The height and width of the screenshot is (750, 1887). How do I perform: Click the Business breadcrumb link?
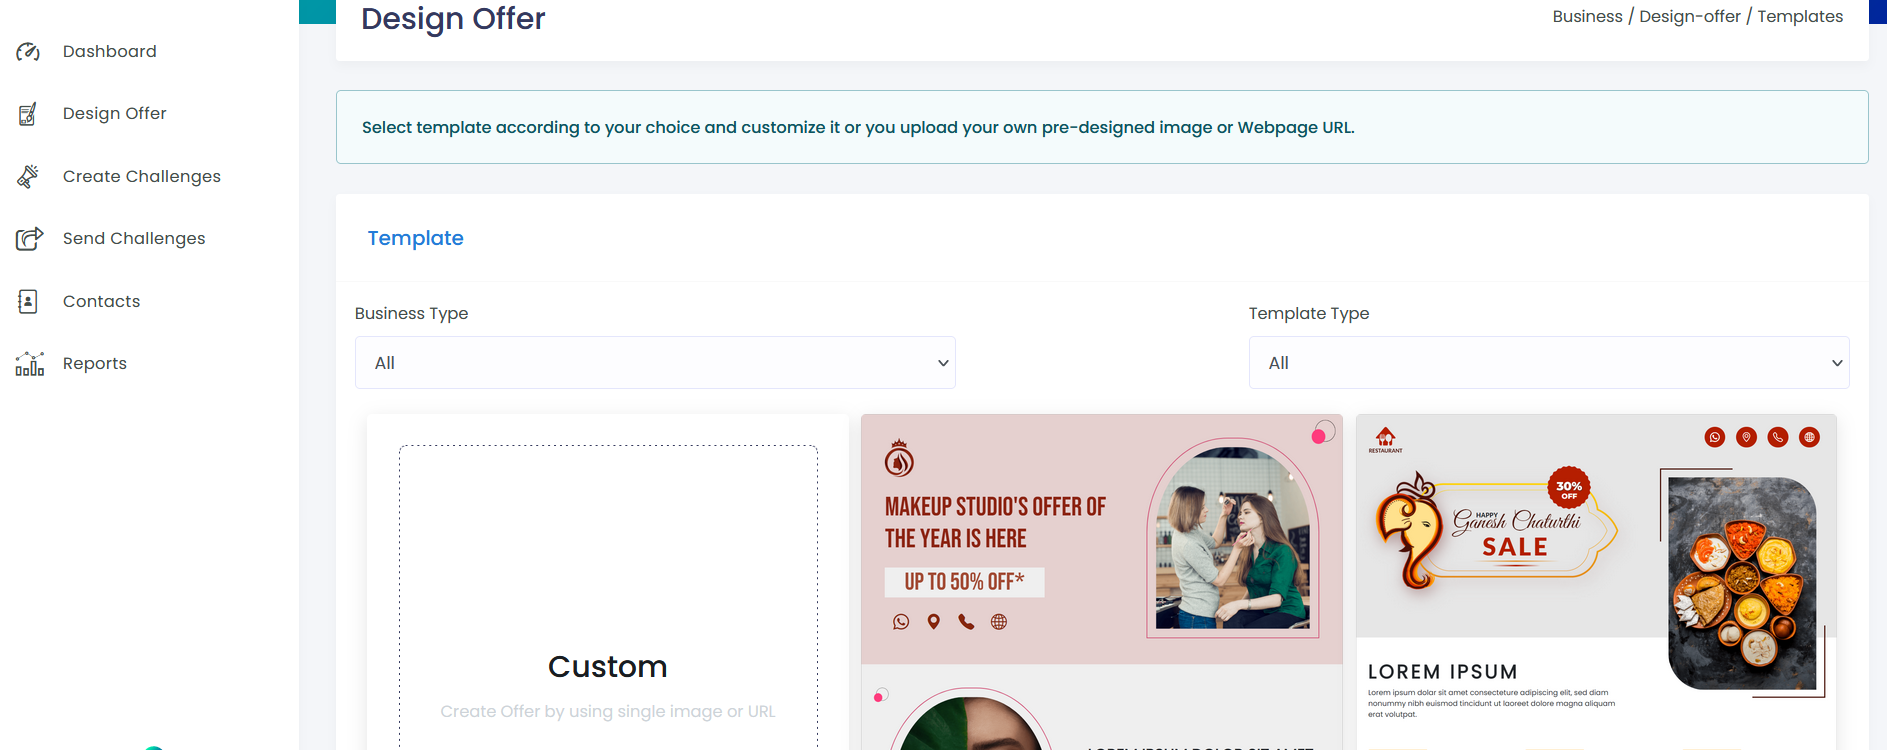(x=1587, y=16)
